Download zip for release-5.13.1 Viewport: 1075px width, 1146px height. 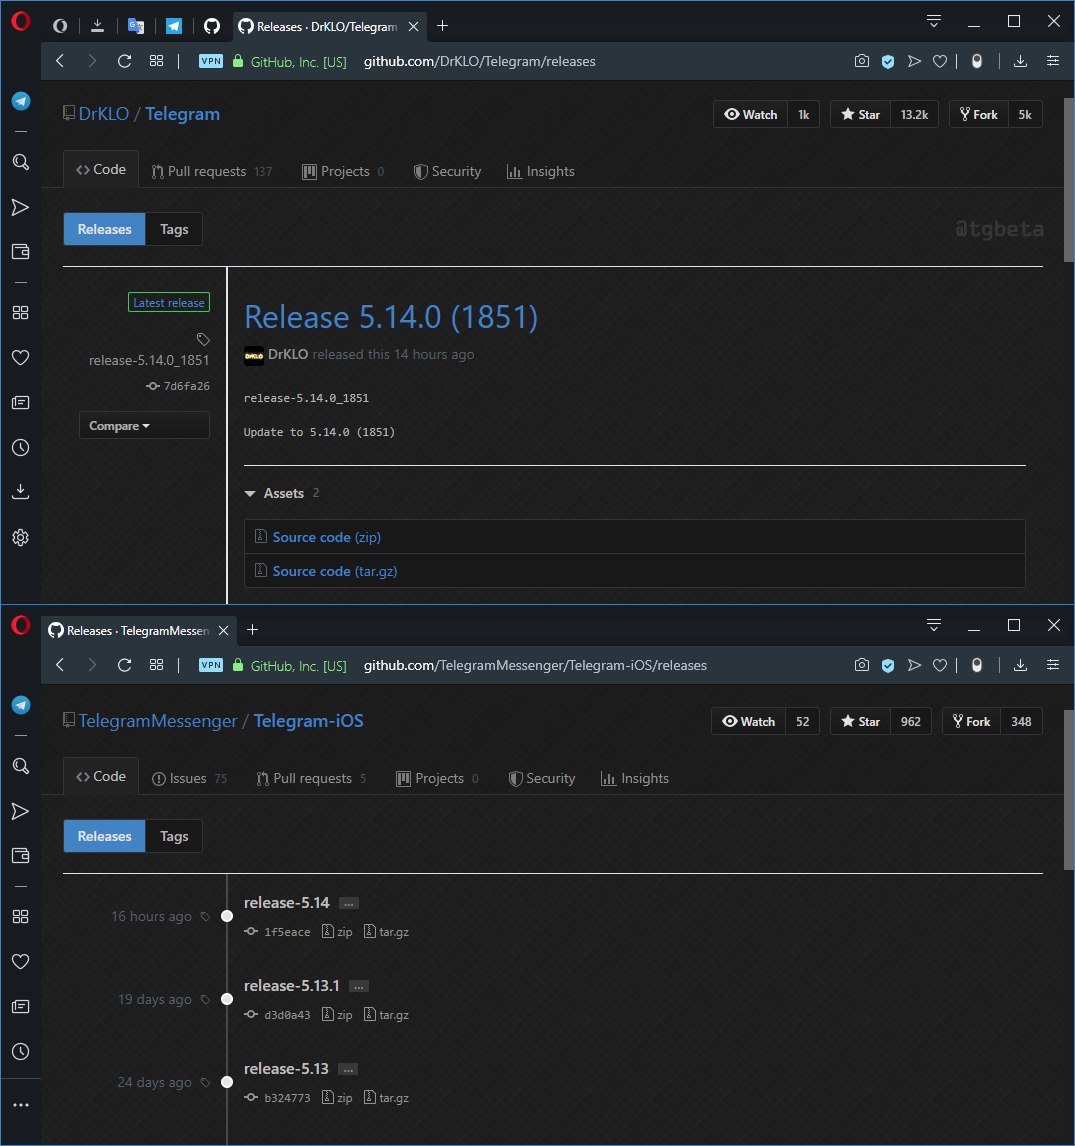(338, 1015)
